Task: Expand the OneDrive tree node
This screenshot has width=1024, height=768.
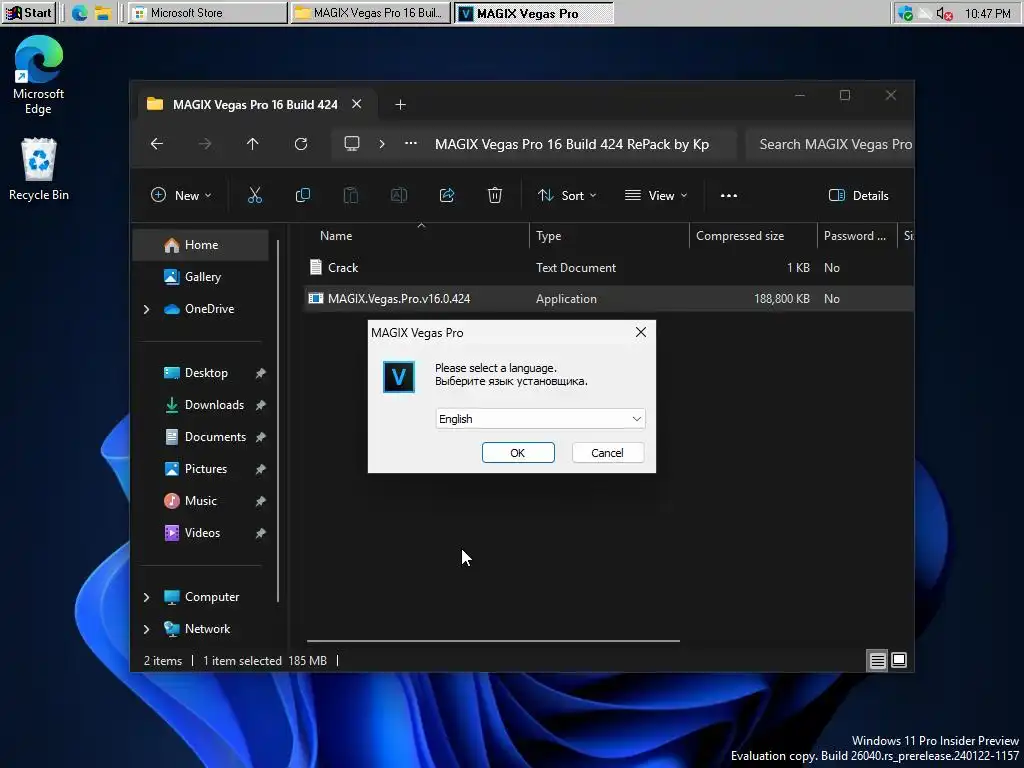Action: (x=146, y=309)
